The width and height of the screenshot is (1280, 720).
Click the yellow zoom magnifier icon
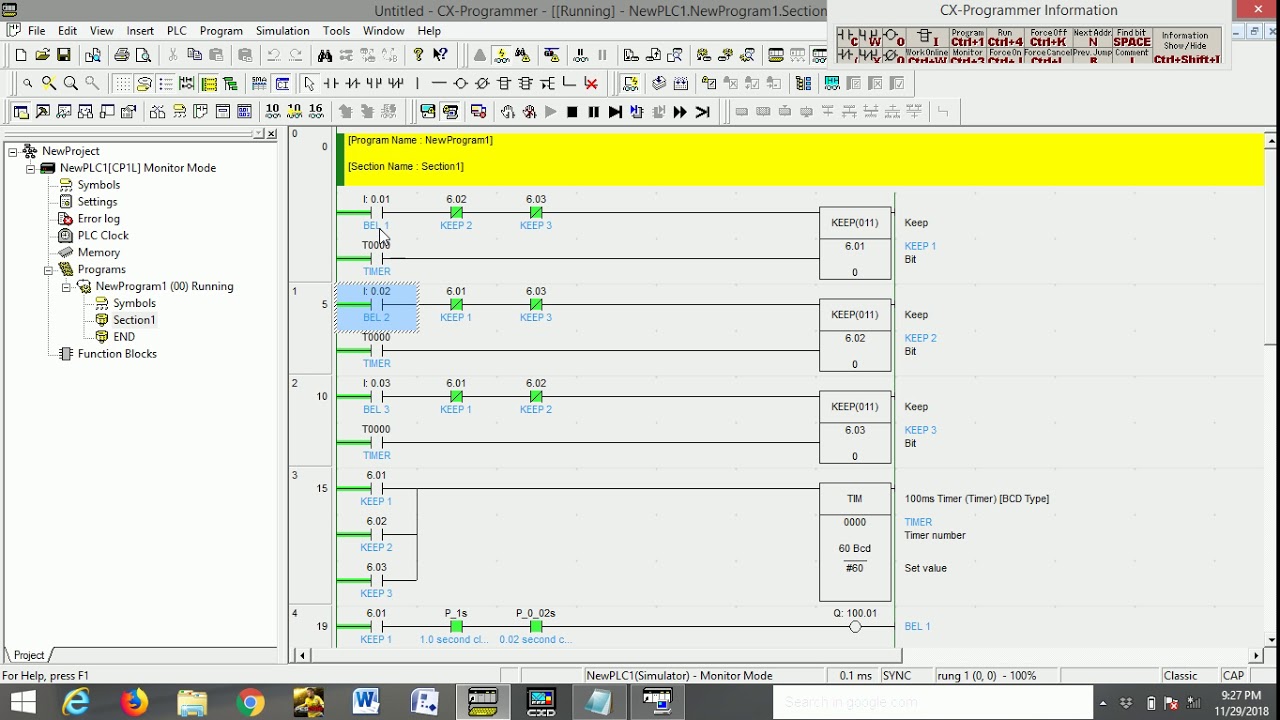point(49,84)
